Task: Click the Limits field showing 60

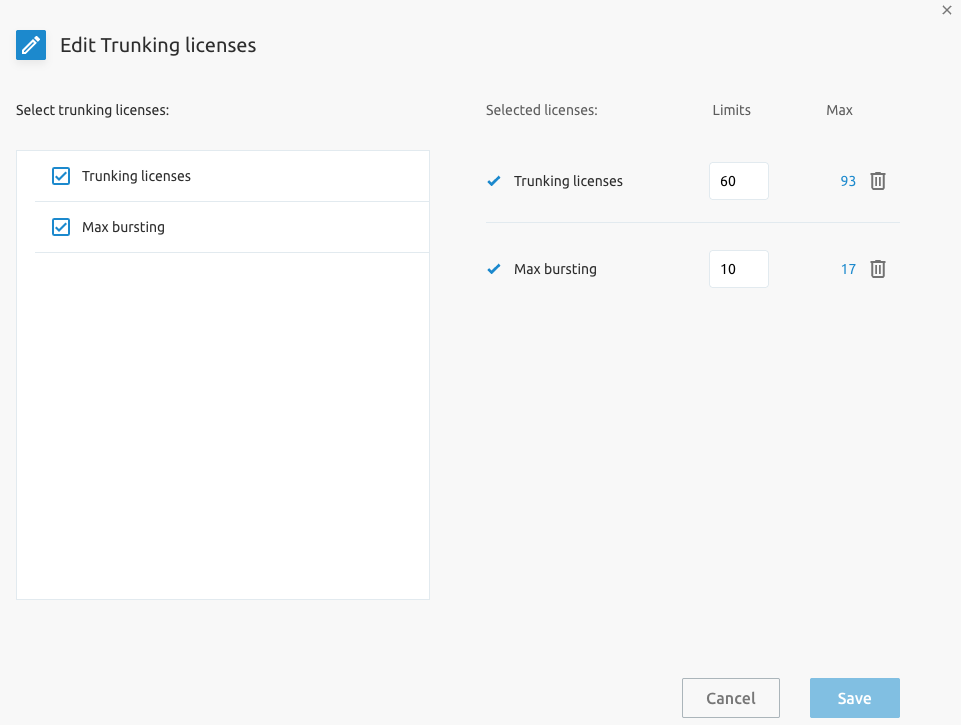Action: pyautogui.click(x=738, y=181)
